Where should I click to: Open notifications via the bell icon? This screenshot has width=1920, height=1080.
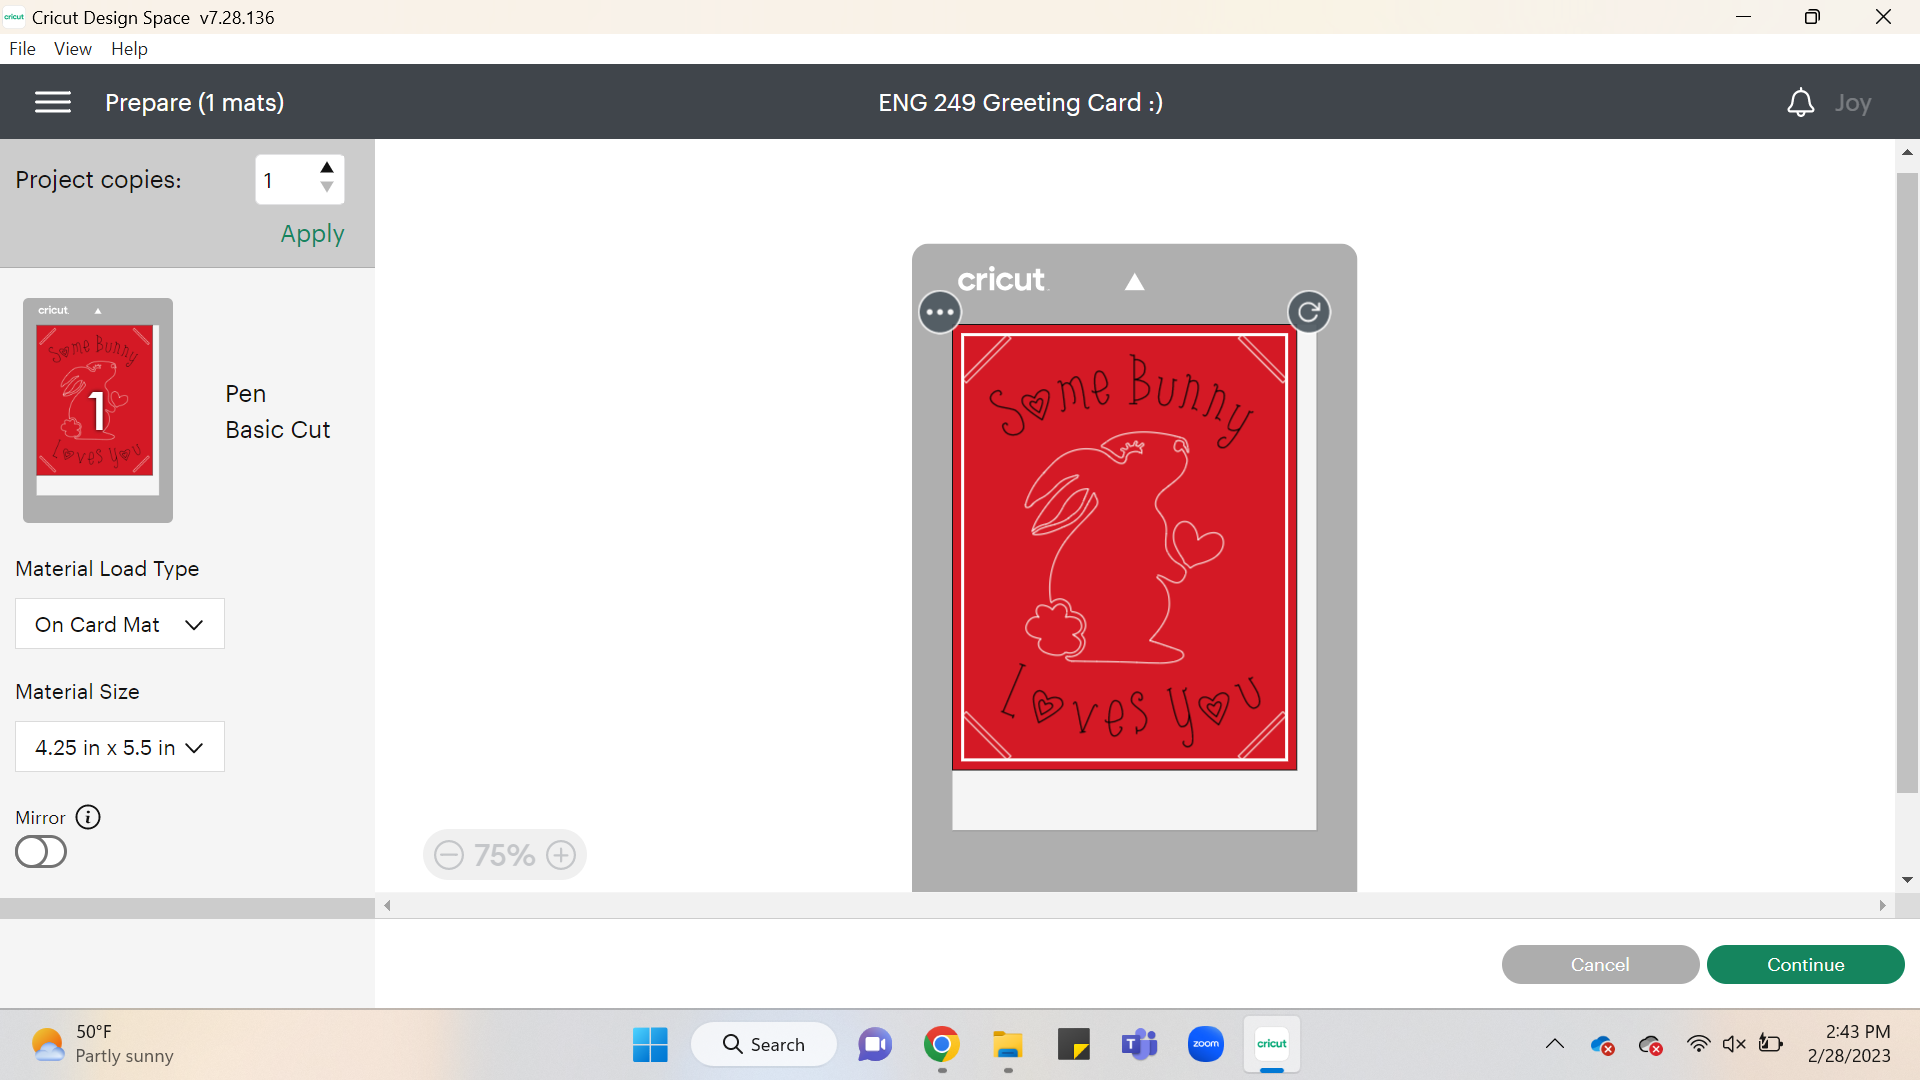tap(1800, 101)
